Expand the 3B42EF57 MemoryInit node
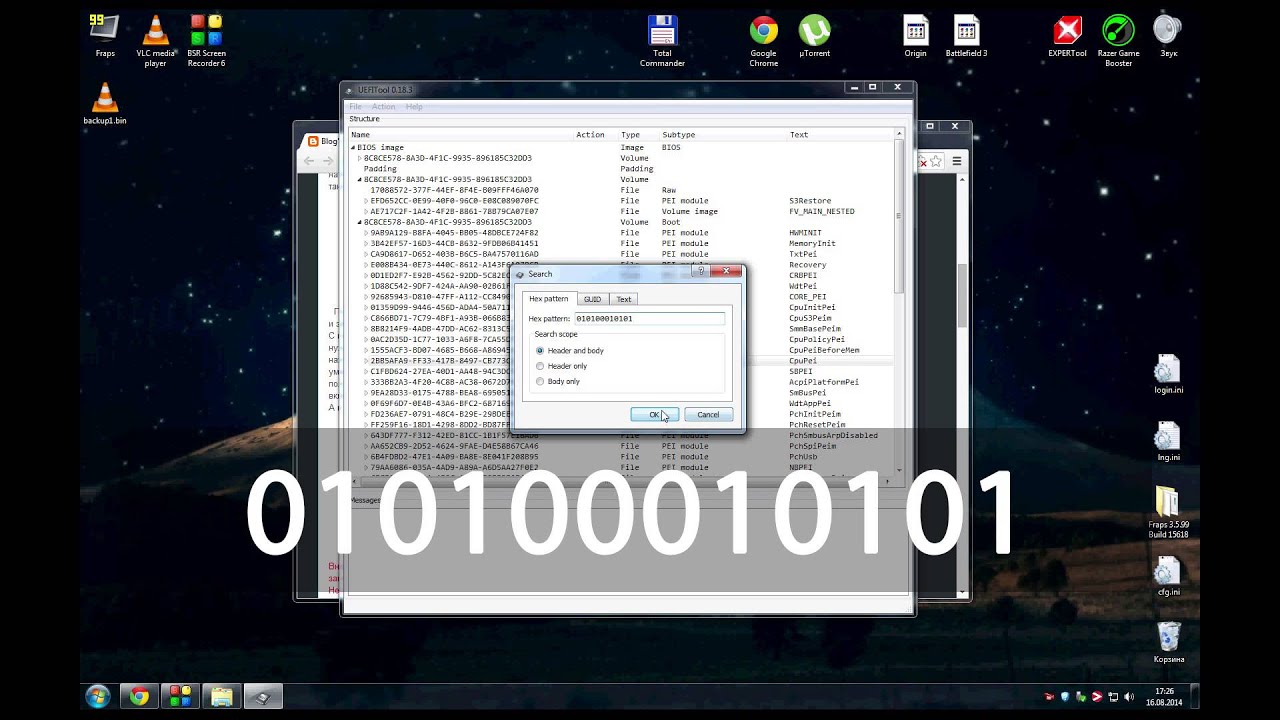The height and width of the screenshot is (720, 1280). click(x=366, y=244)
